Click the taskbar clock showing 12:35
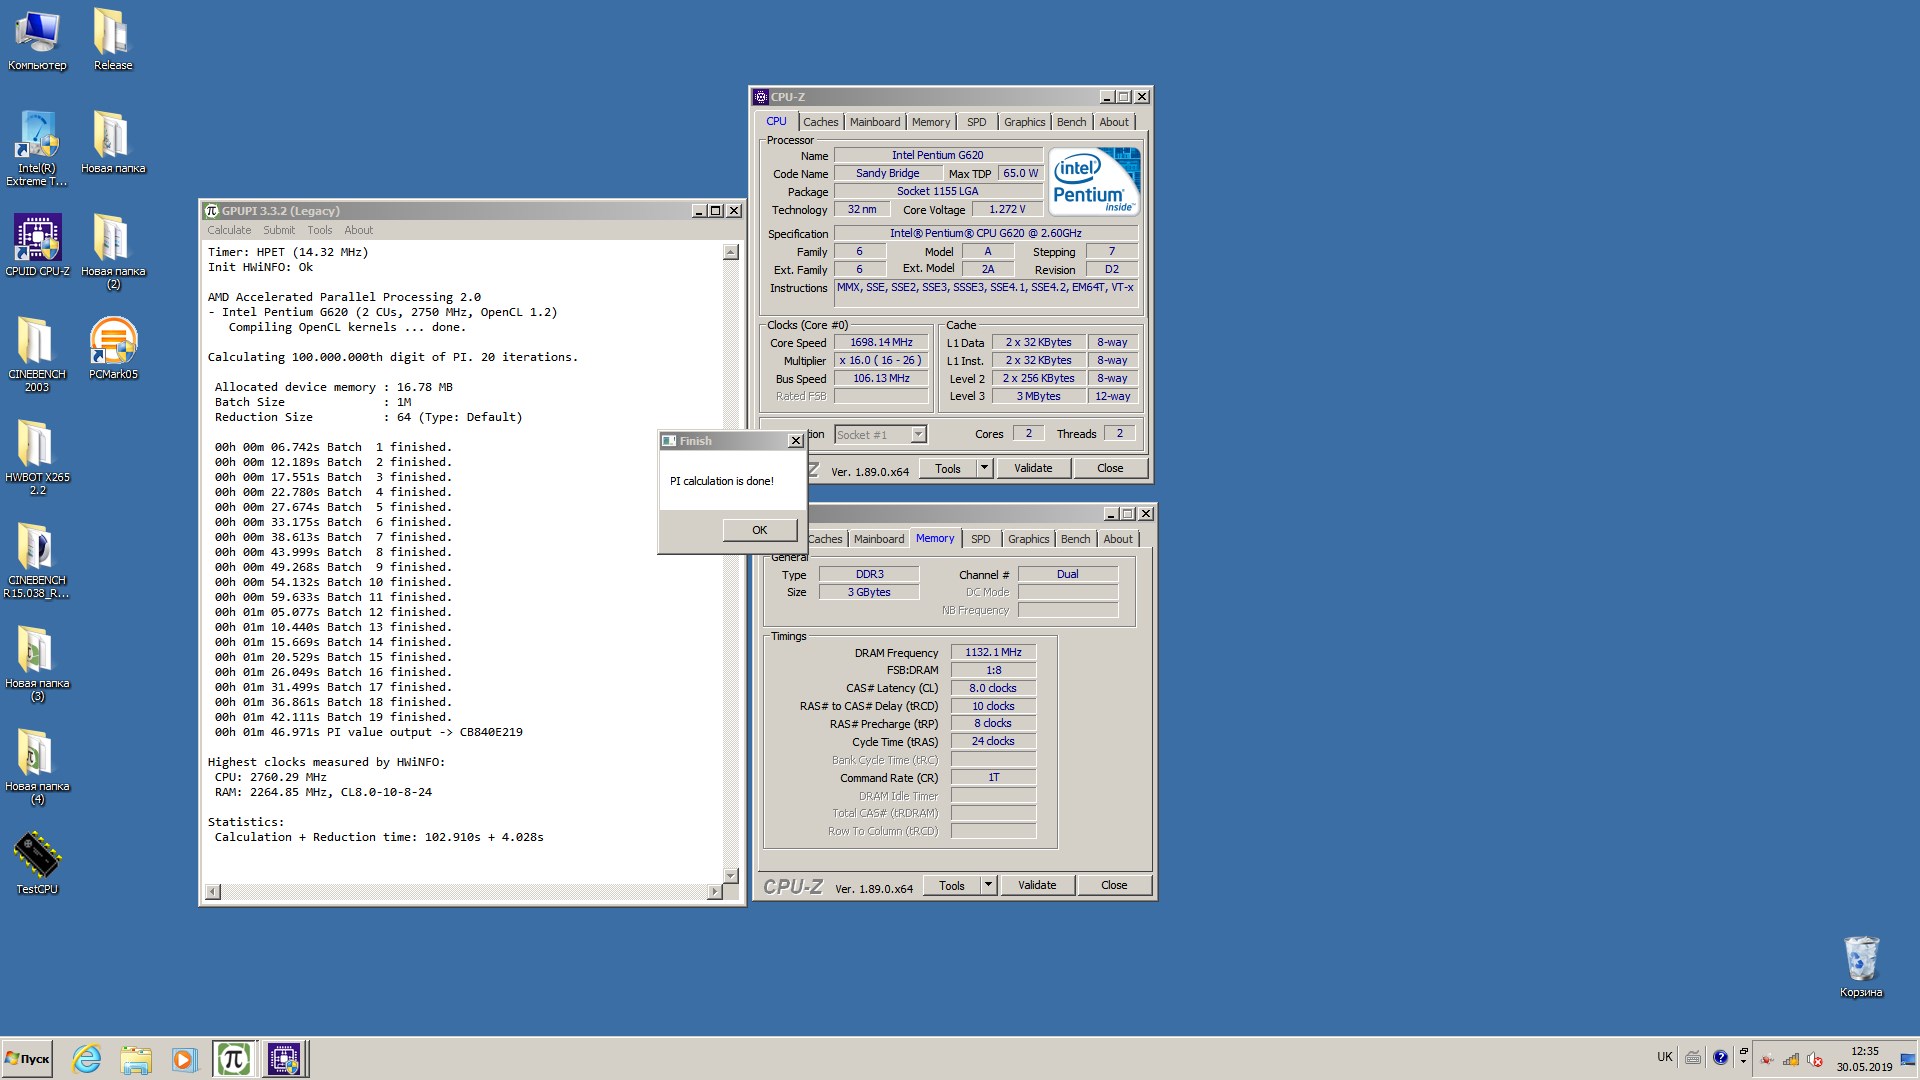This screenshot has height=1080, width=1920. click(x=1864, y=1059)
